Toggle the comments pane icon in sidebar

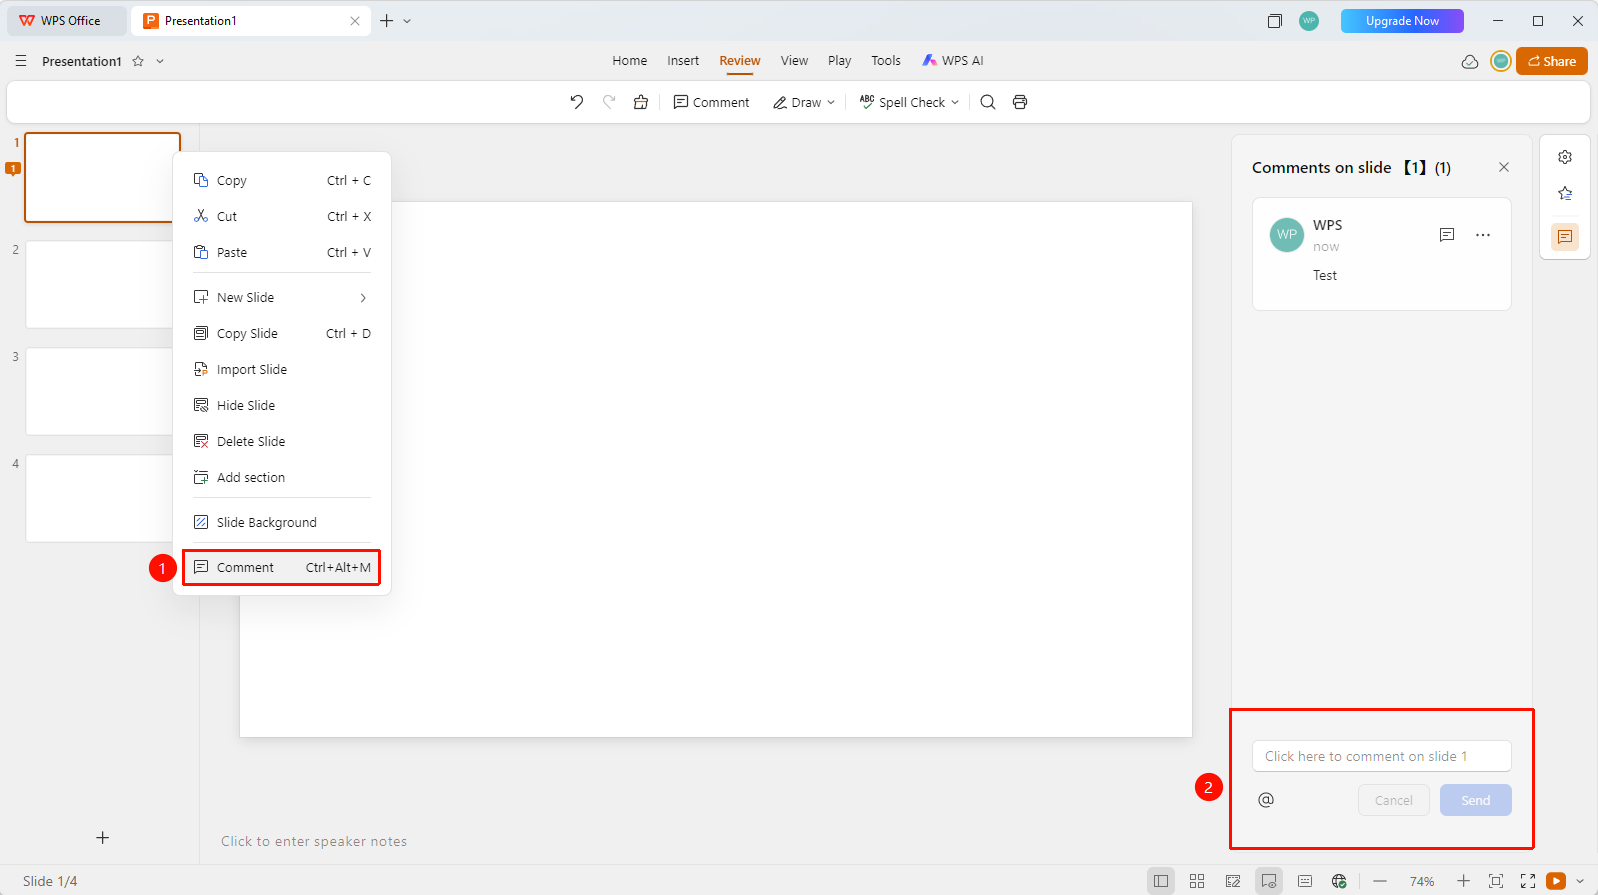1565,237
